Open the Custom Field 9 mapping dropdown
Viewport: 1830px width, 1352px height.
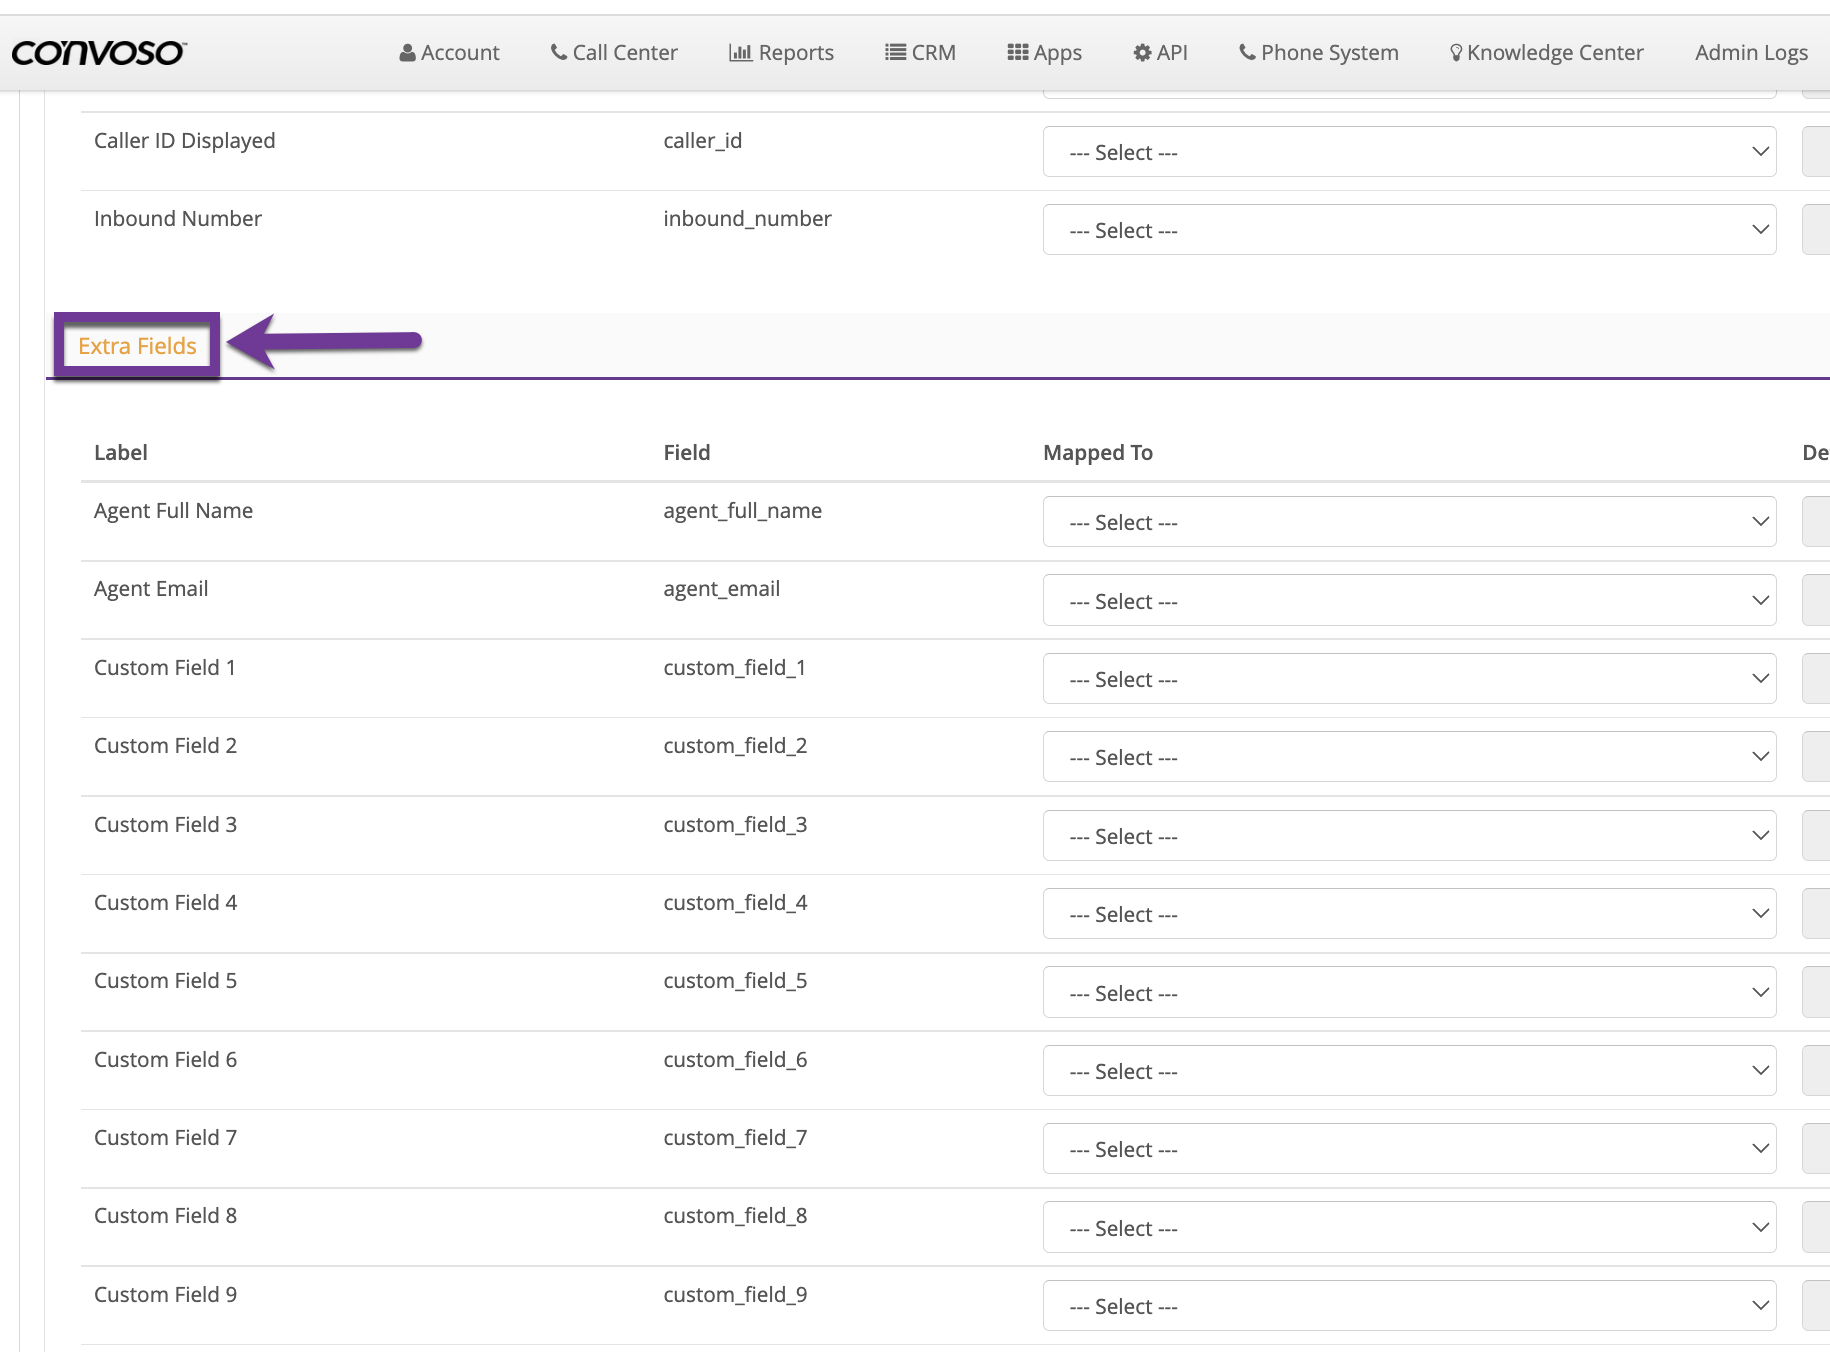1408,1306
